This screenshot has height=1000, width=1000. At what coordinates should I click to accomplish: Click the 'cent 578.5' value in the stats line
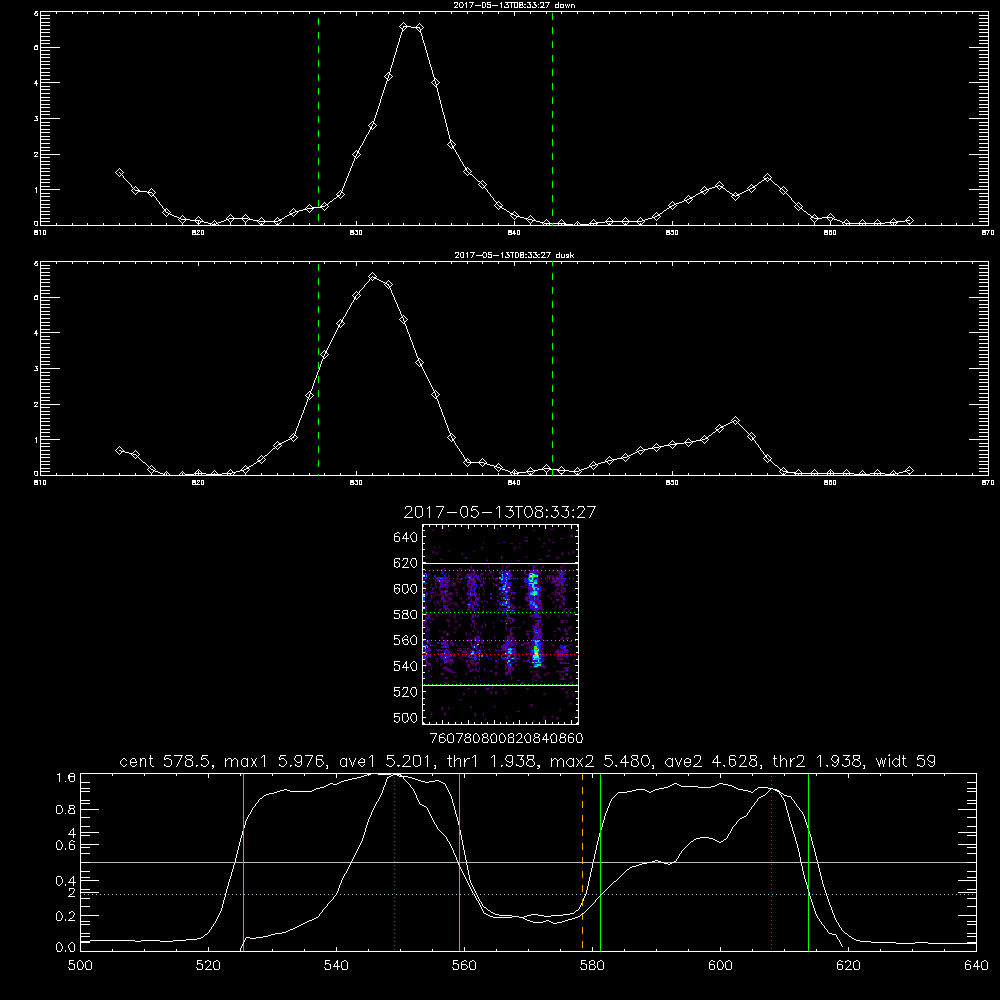pos(168,761)
